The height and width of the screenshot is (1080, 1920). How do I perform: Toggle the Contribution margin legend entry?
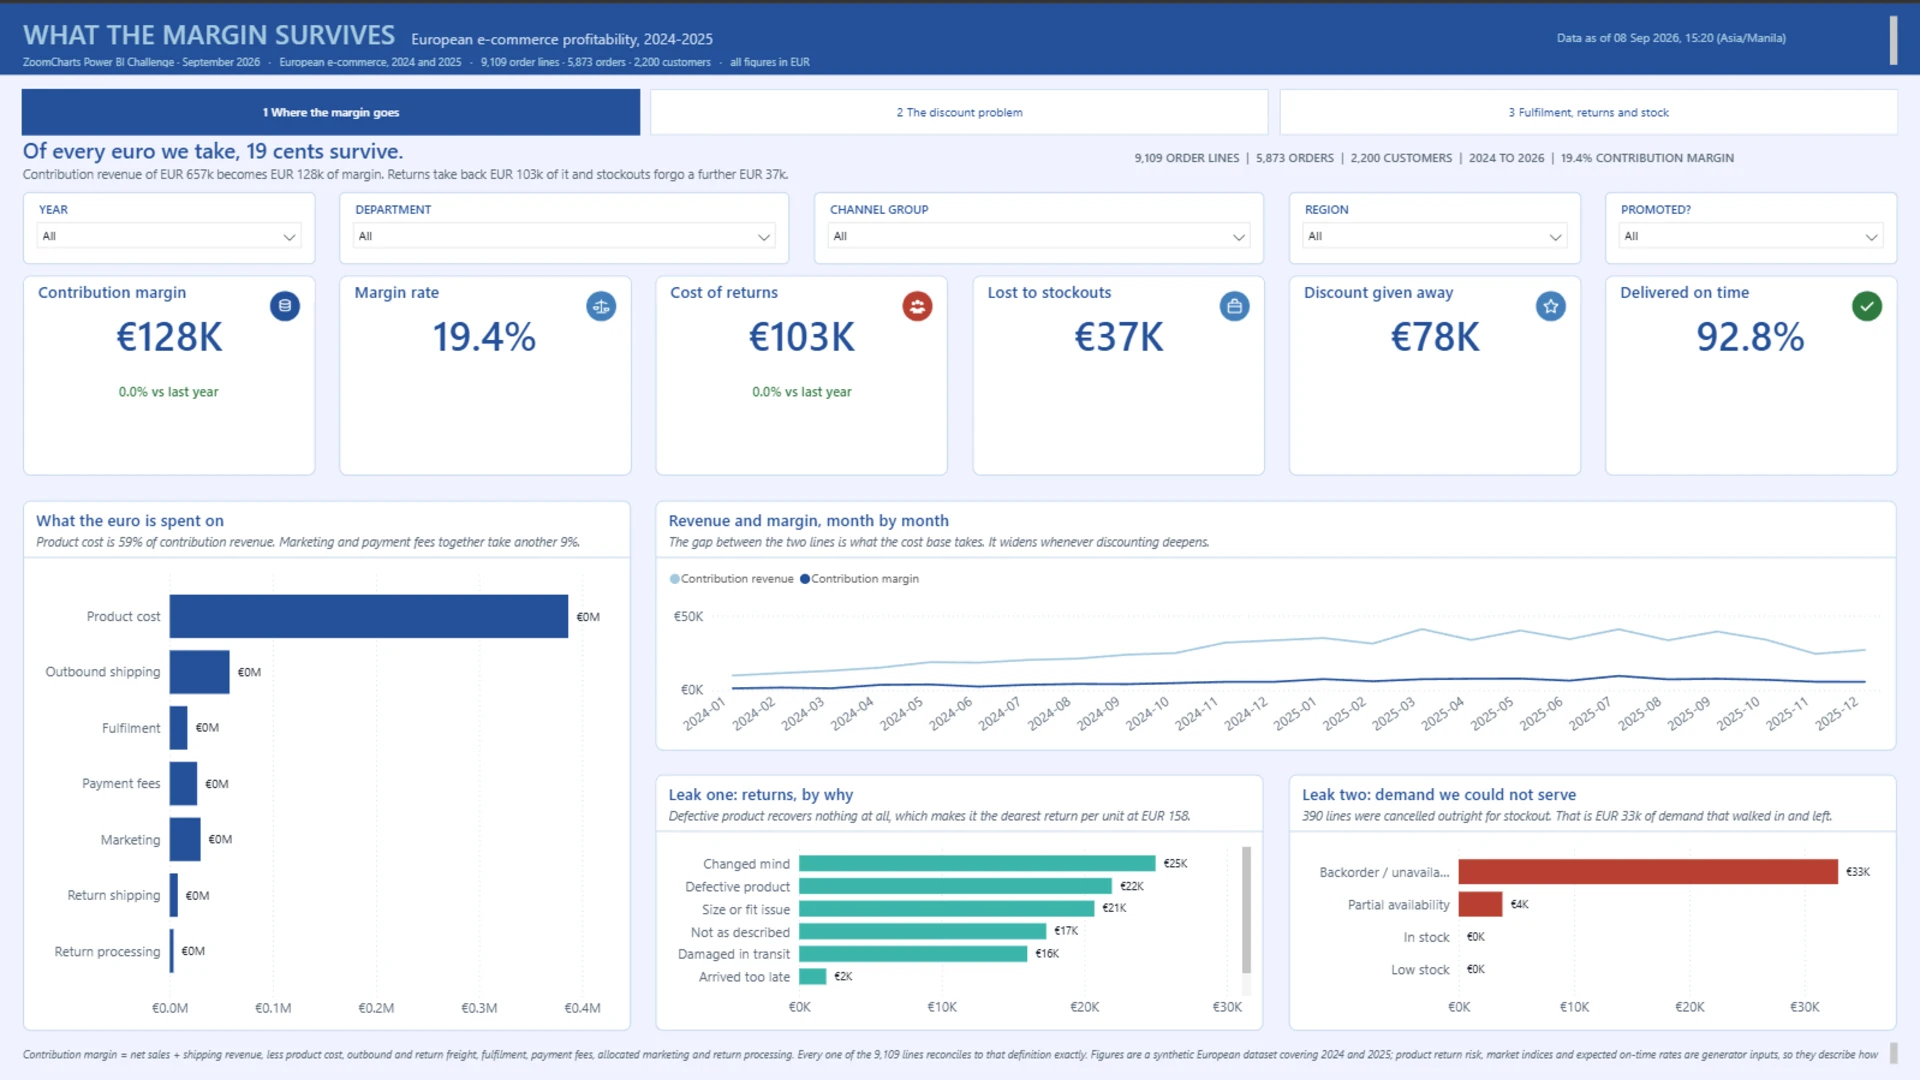859,579
